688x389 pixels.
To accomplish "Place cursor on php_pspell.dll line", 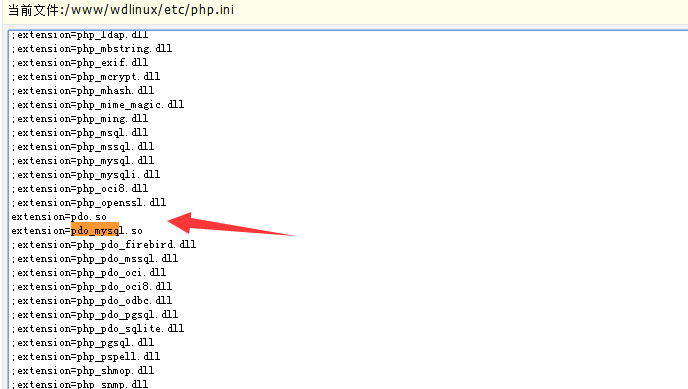I will pos(86,357).
